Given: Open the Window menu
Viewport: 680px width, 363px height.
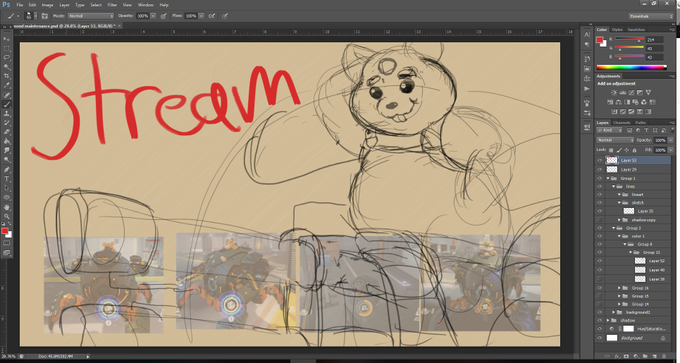Looking at the screenshot, I should coord(145,5).
